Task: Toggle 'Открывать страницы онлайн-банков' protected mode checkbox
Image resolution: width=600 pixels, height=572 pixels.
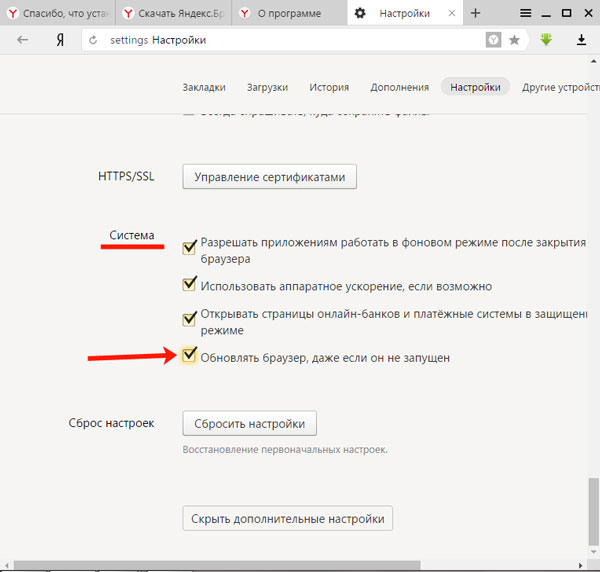Action: tap(189, 319)
